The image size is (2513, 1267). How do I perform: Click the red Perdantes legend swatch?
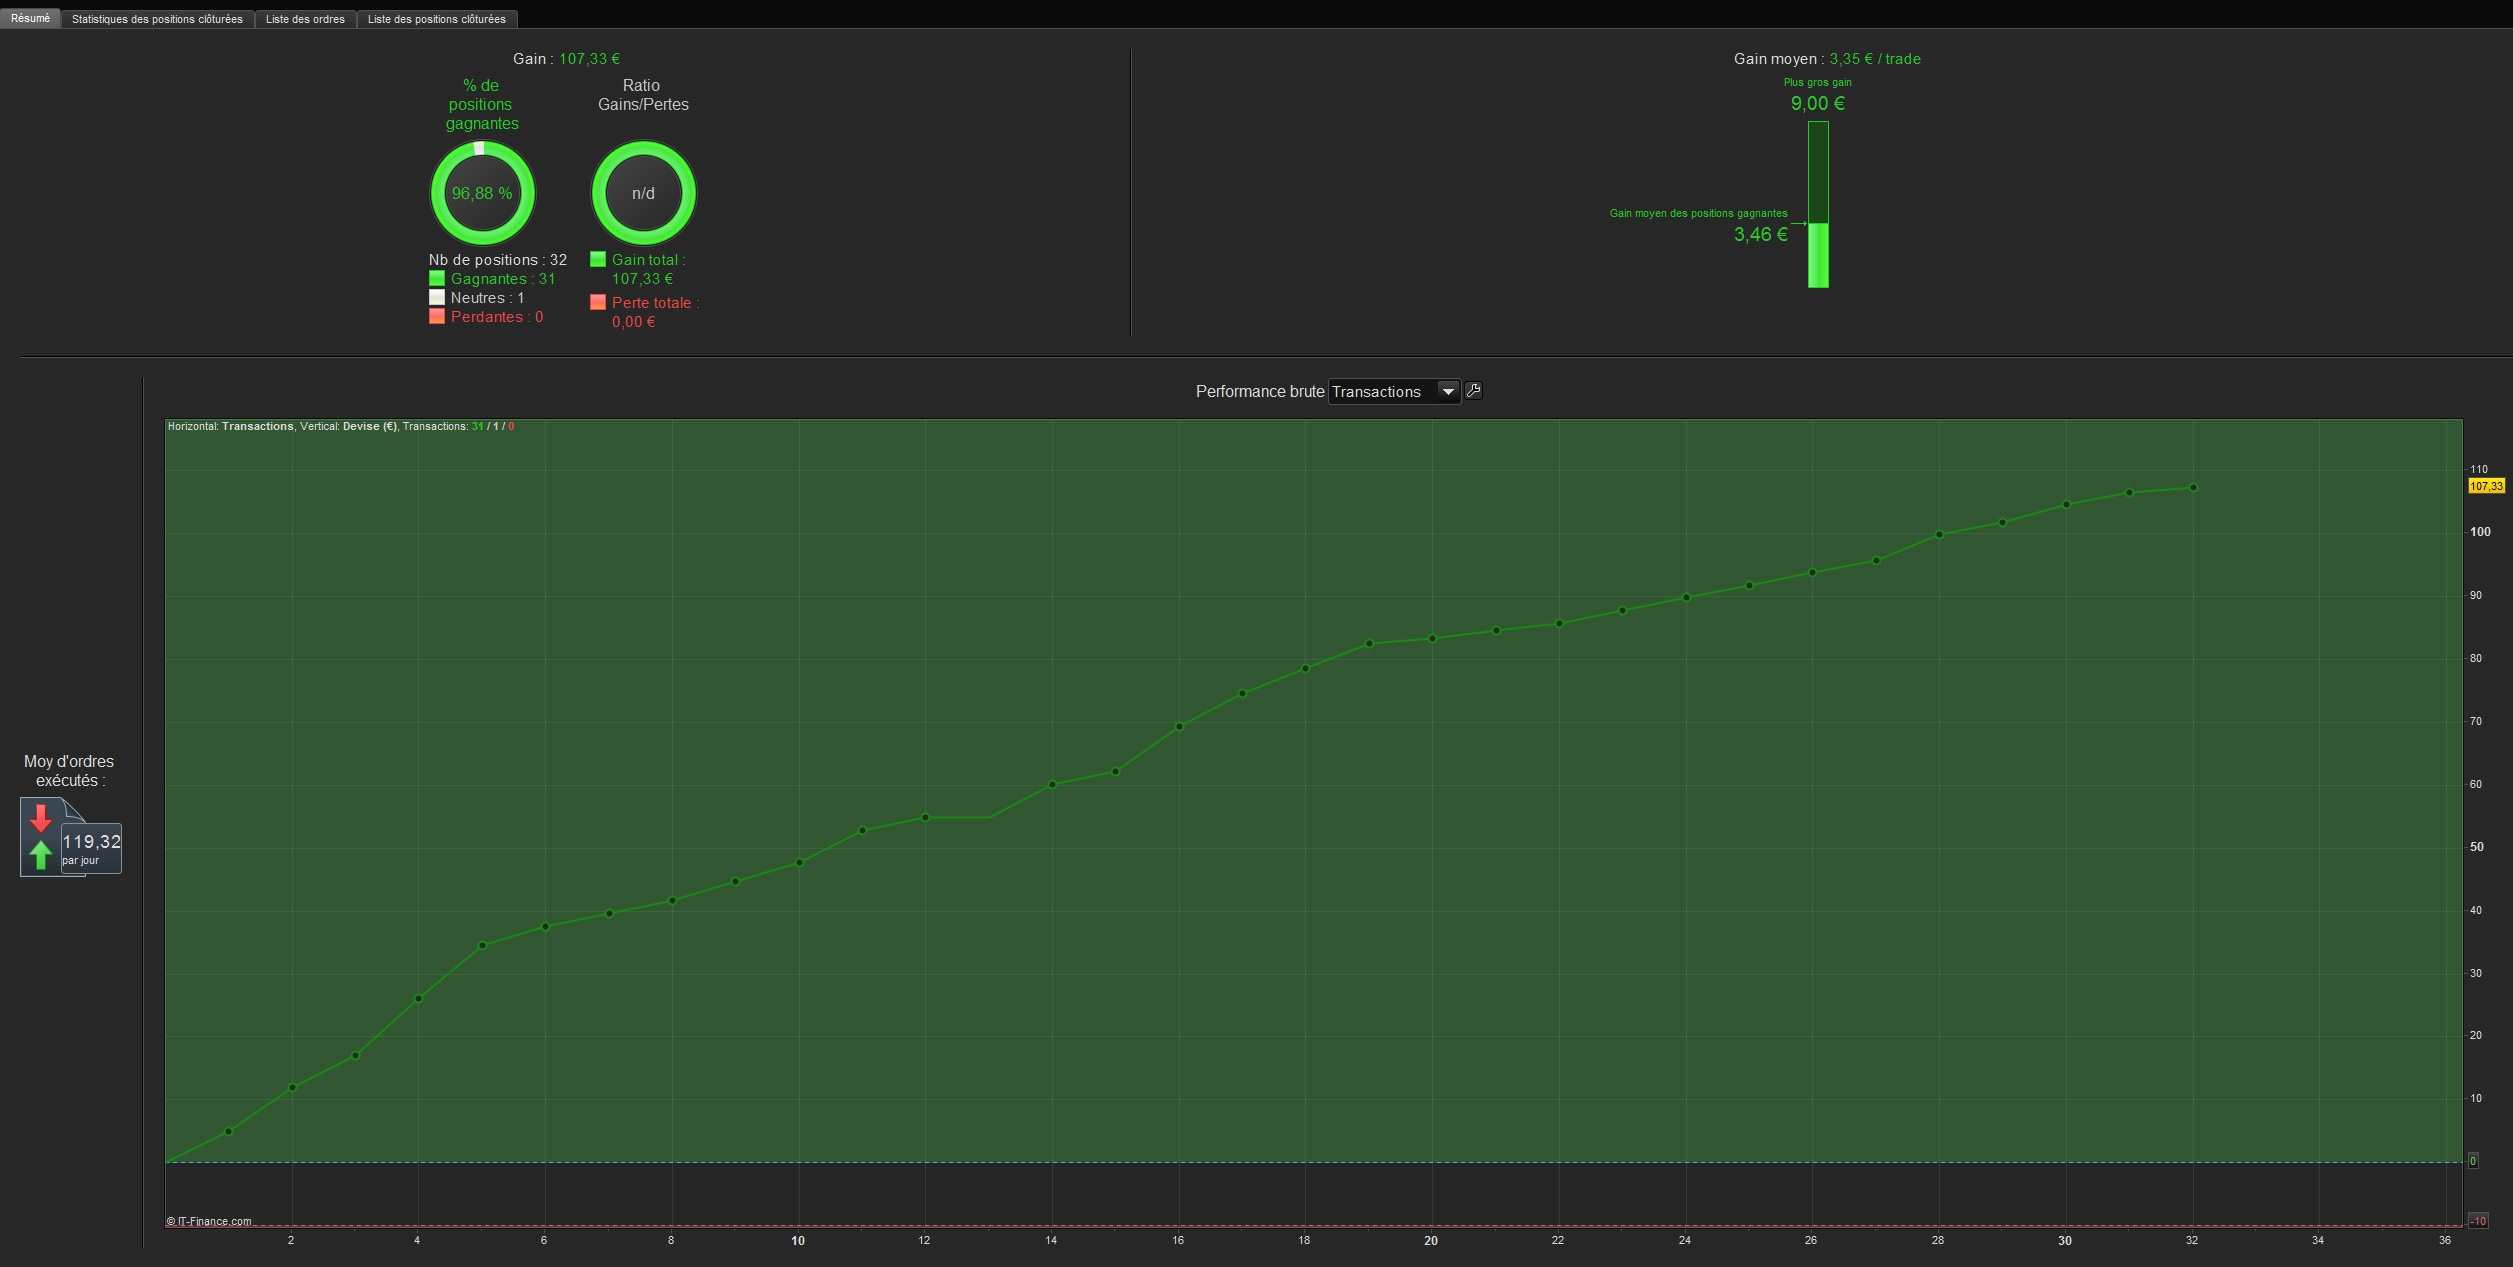tap(437, 316)
